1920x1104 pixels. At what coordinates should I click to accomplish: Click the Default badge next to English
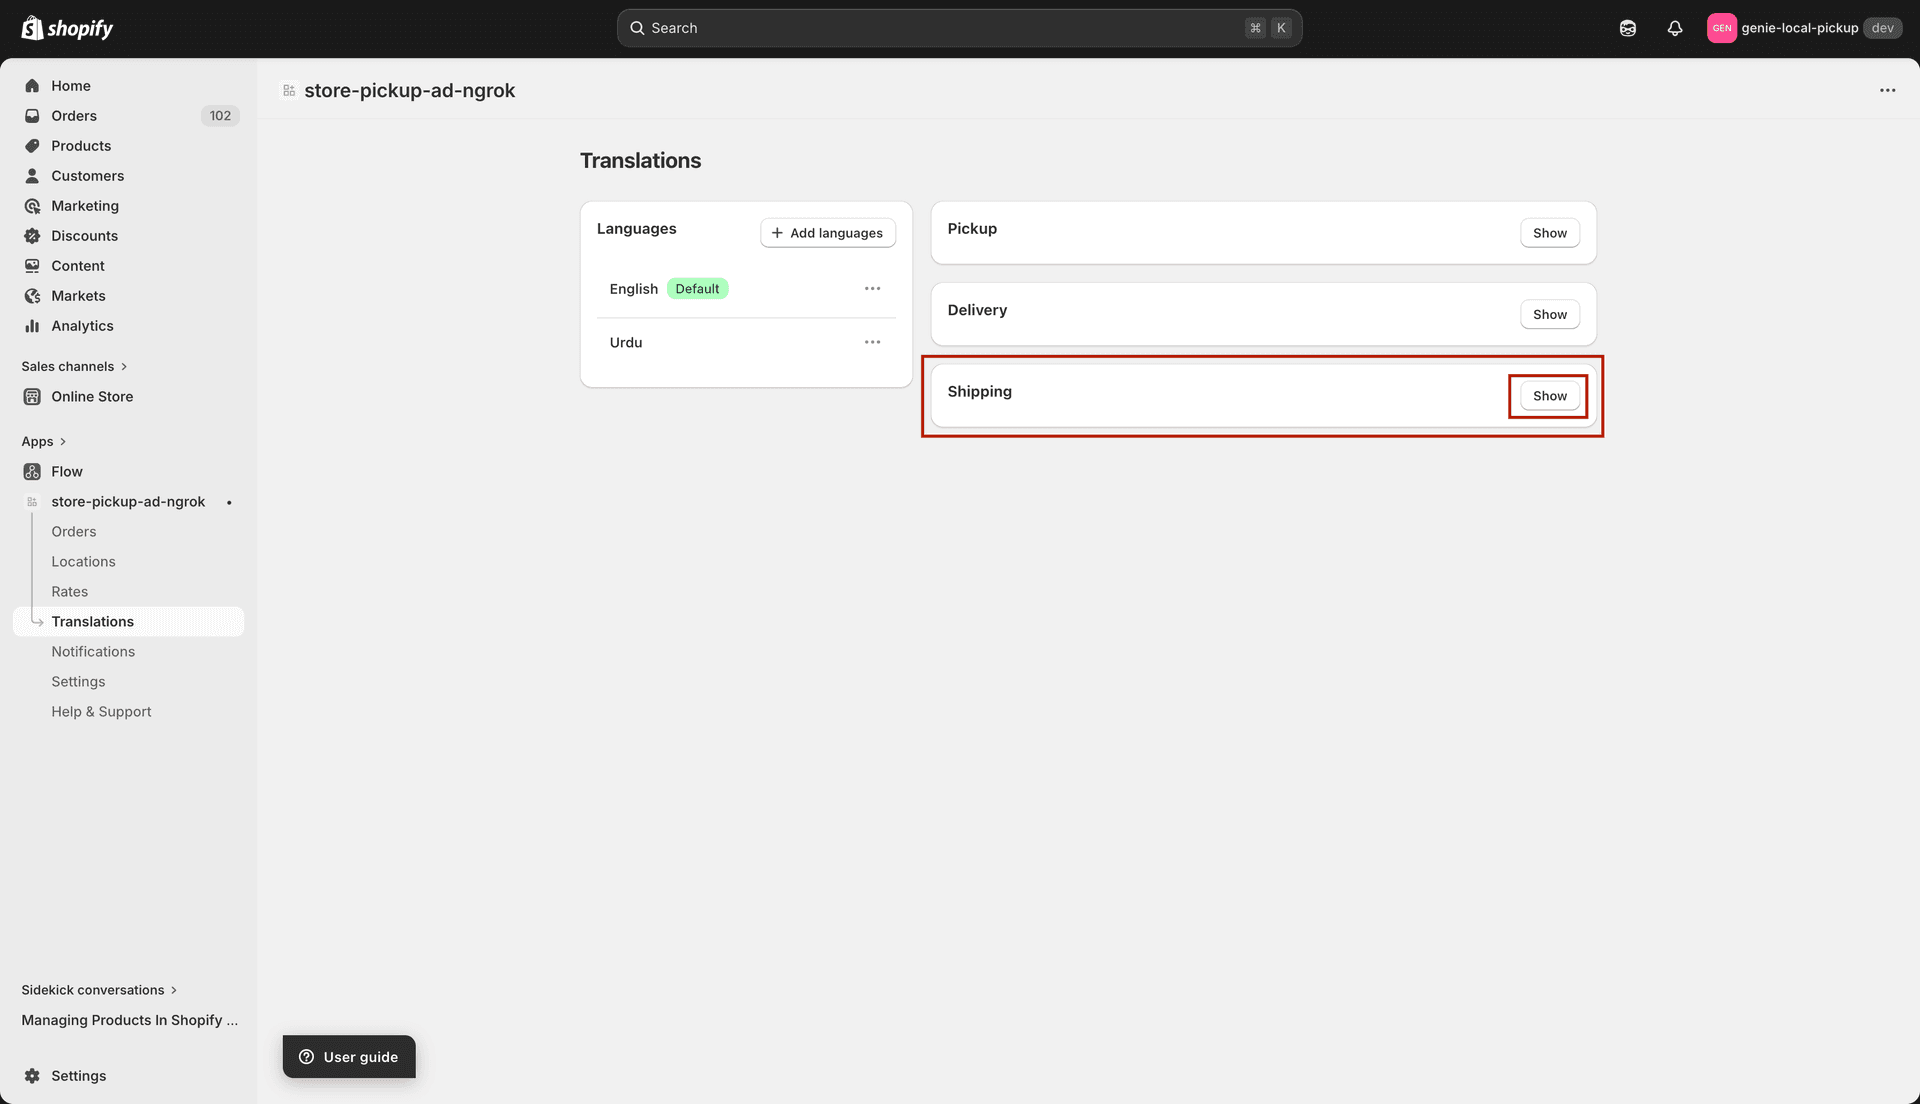tap(697, 288)
